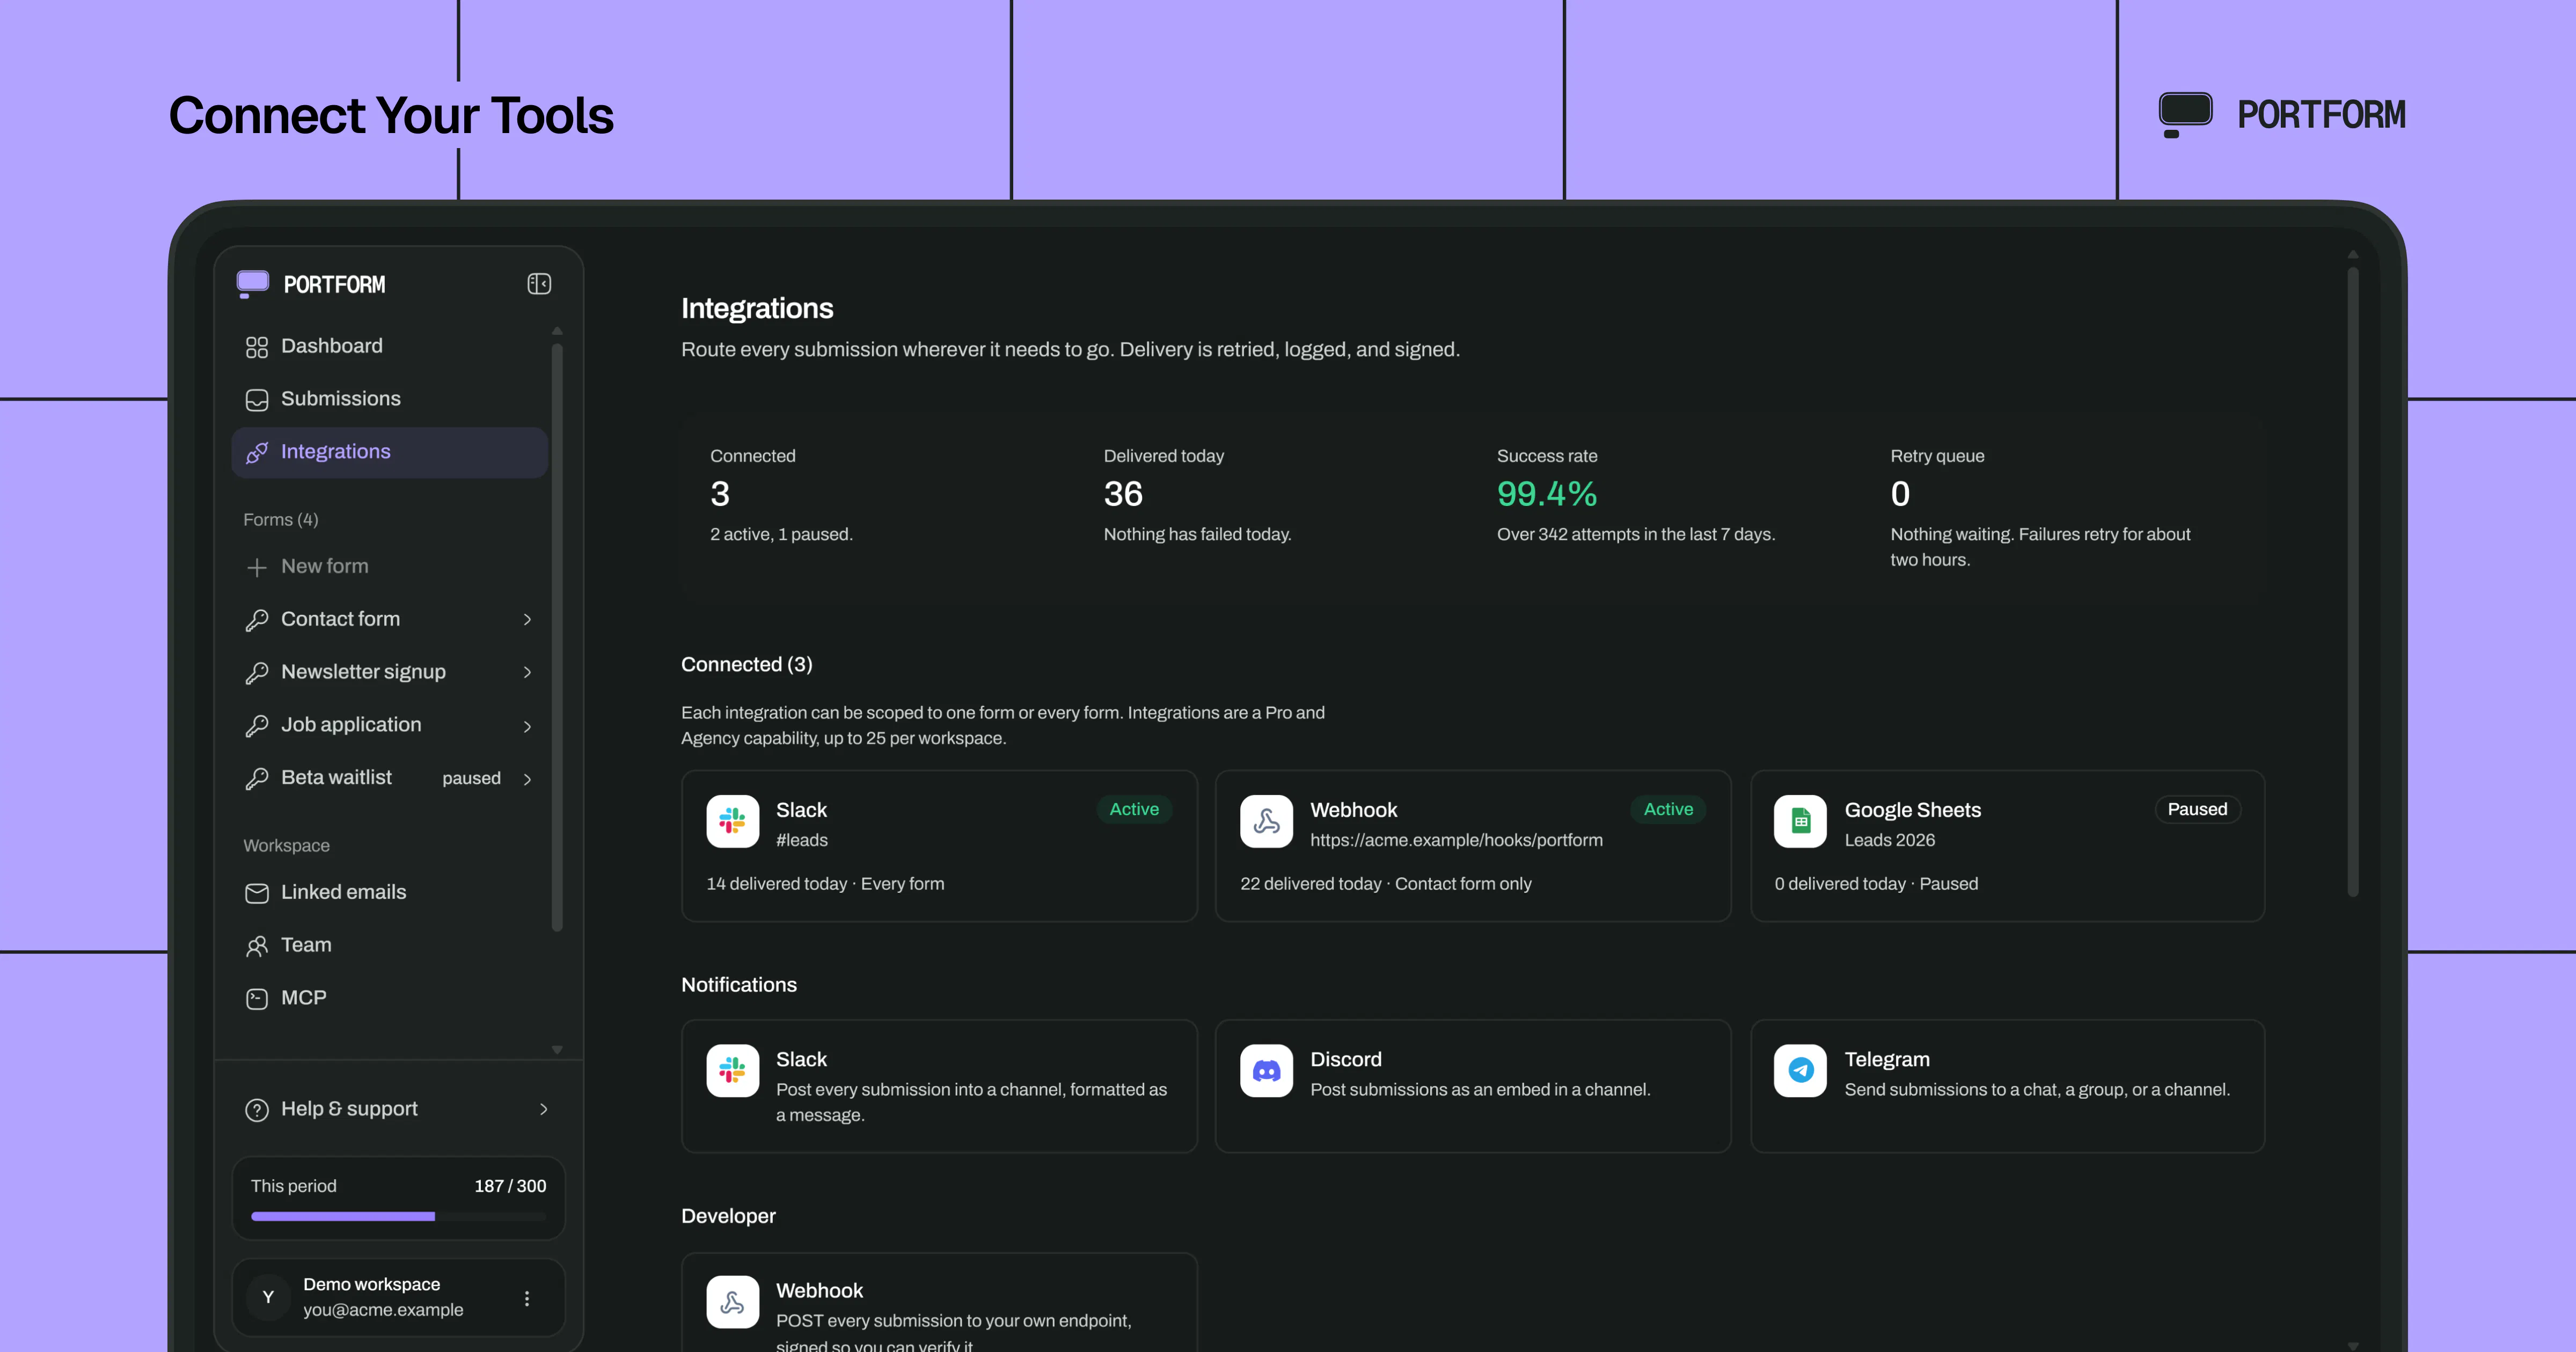Collapse the sidebar with the panel toggle icon
The height and width of the screenshot is (1352, 2576).
tap(539, 284)
